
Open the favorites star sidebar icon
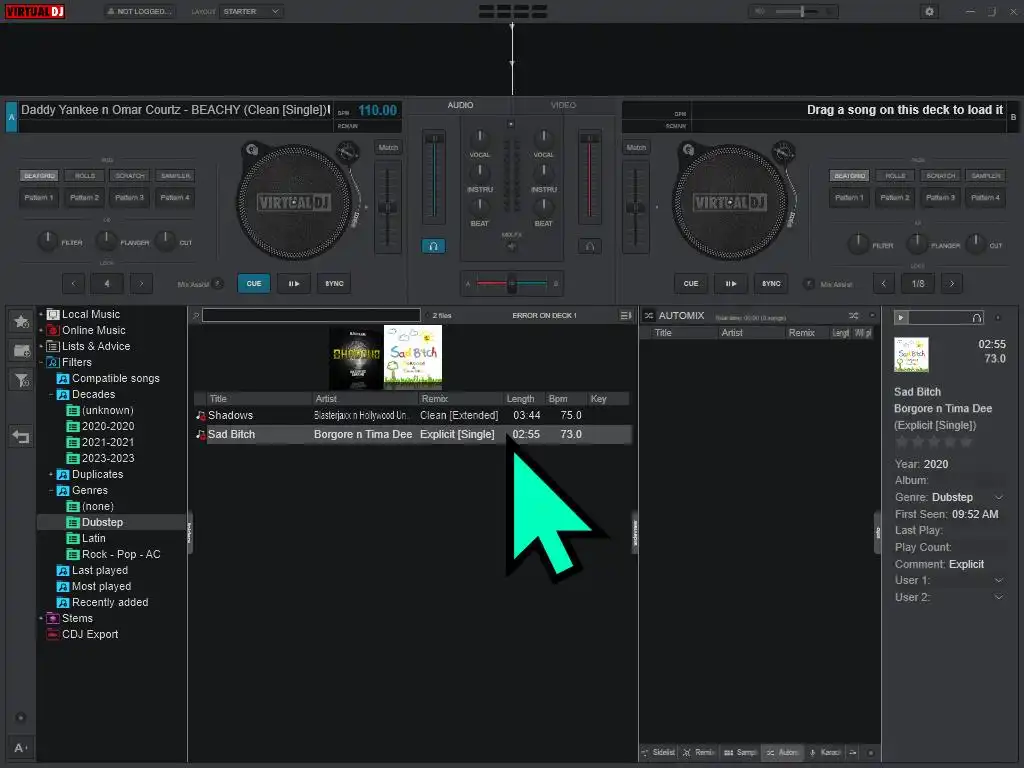tap(22, 321)
